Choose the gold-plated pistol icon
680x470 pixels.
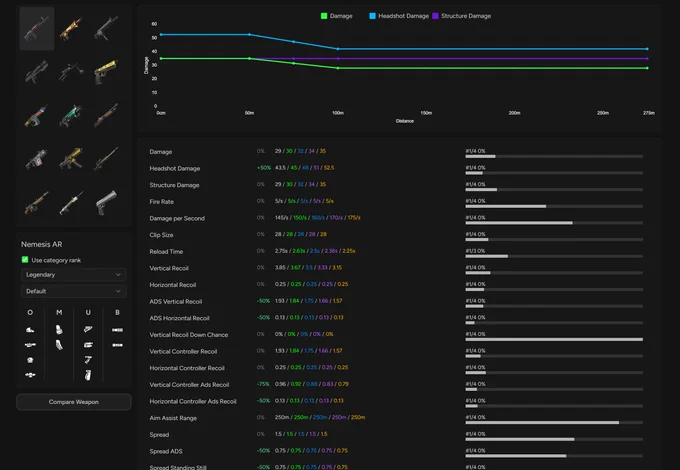pos(106,72)
